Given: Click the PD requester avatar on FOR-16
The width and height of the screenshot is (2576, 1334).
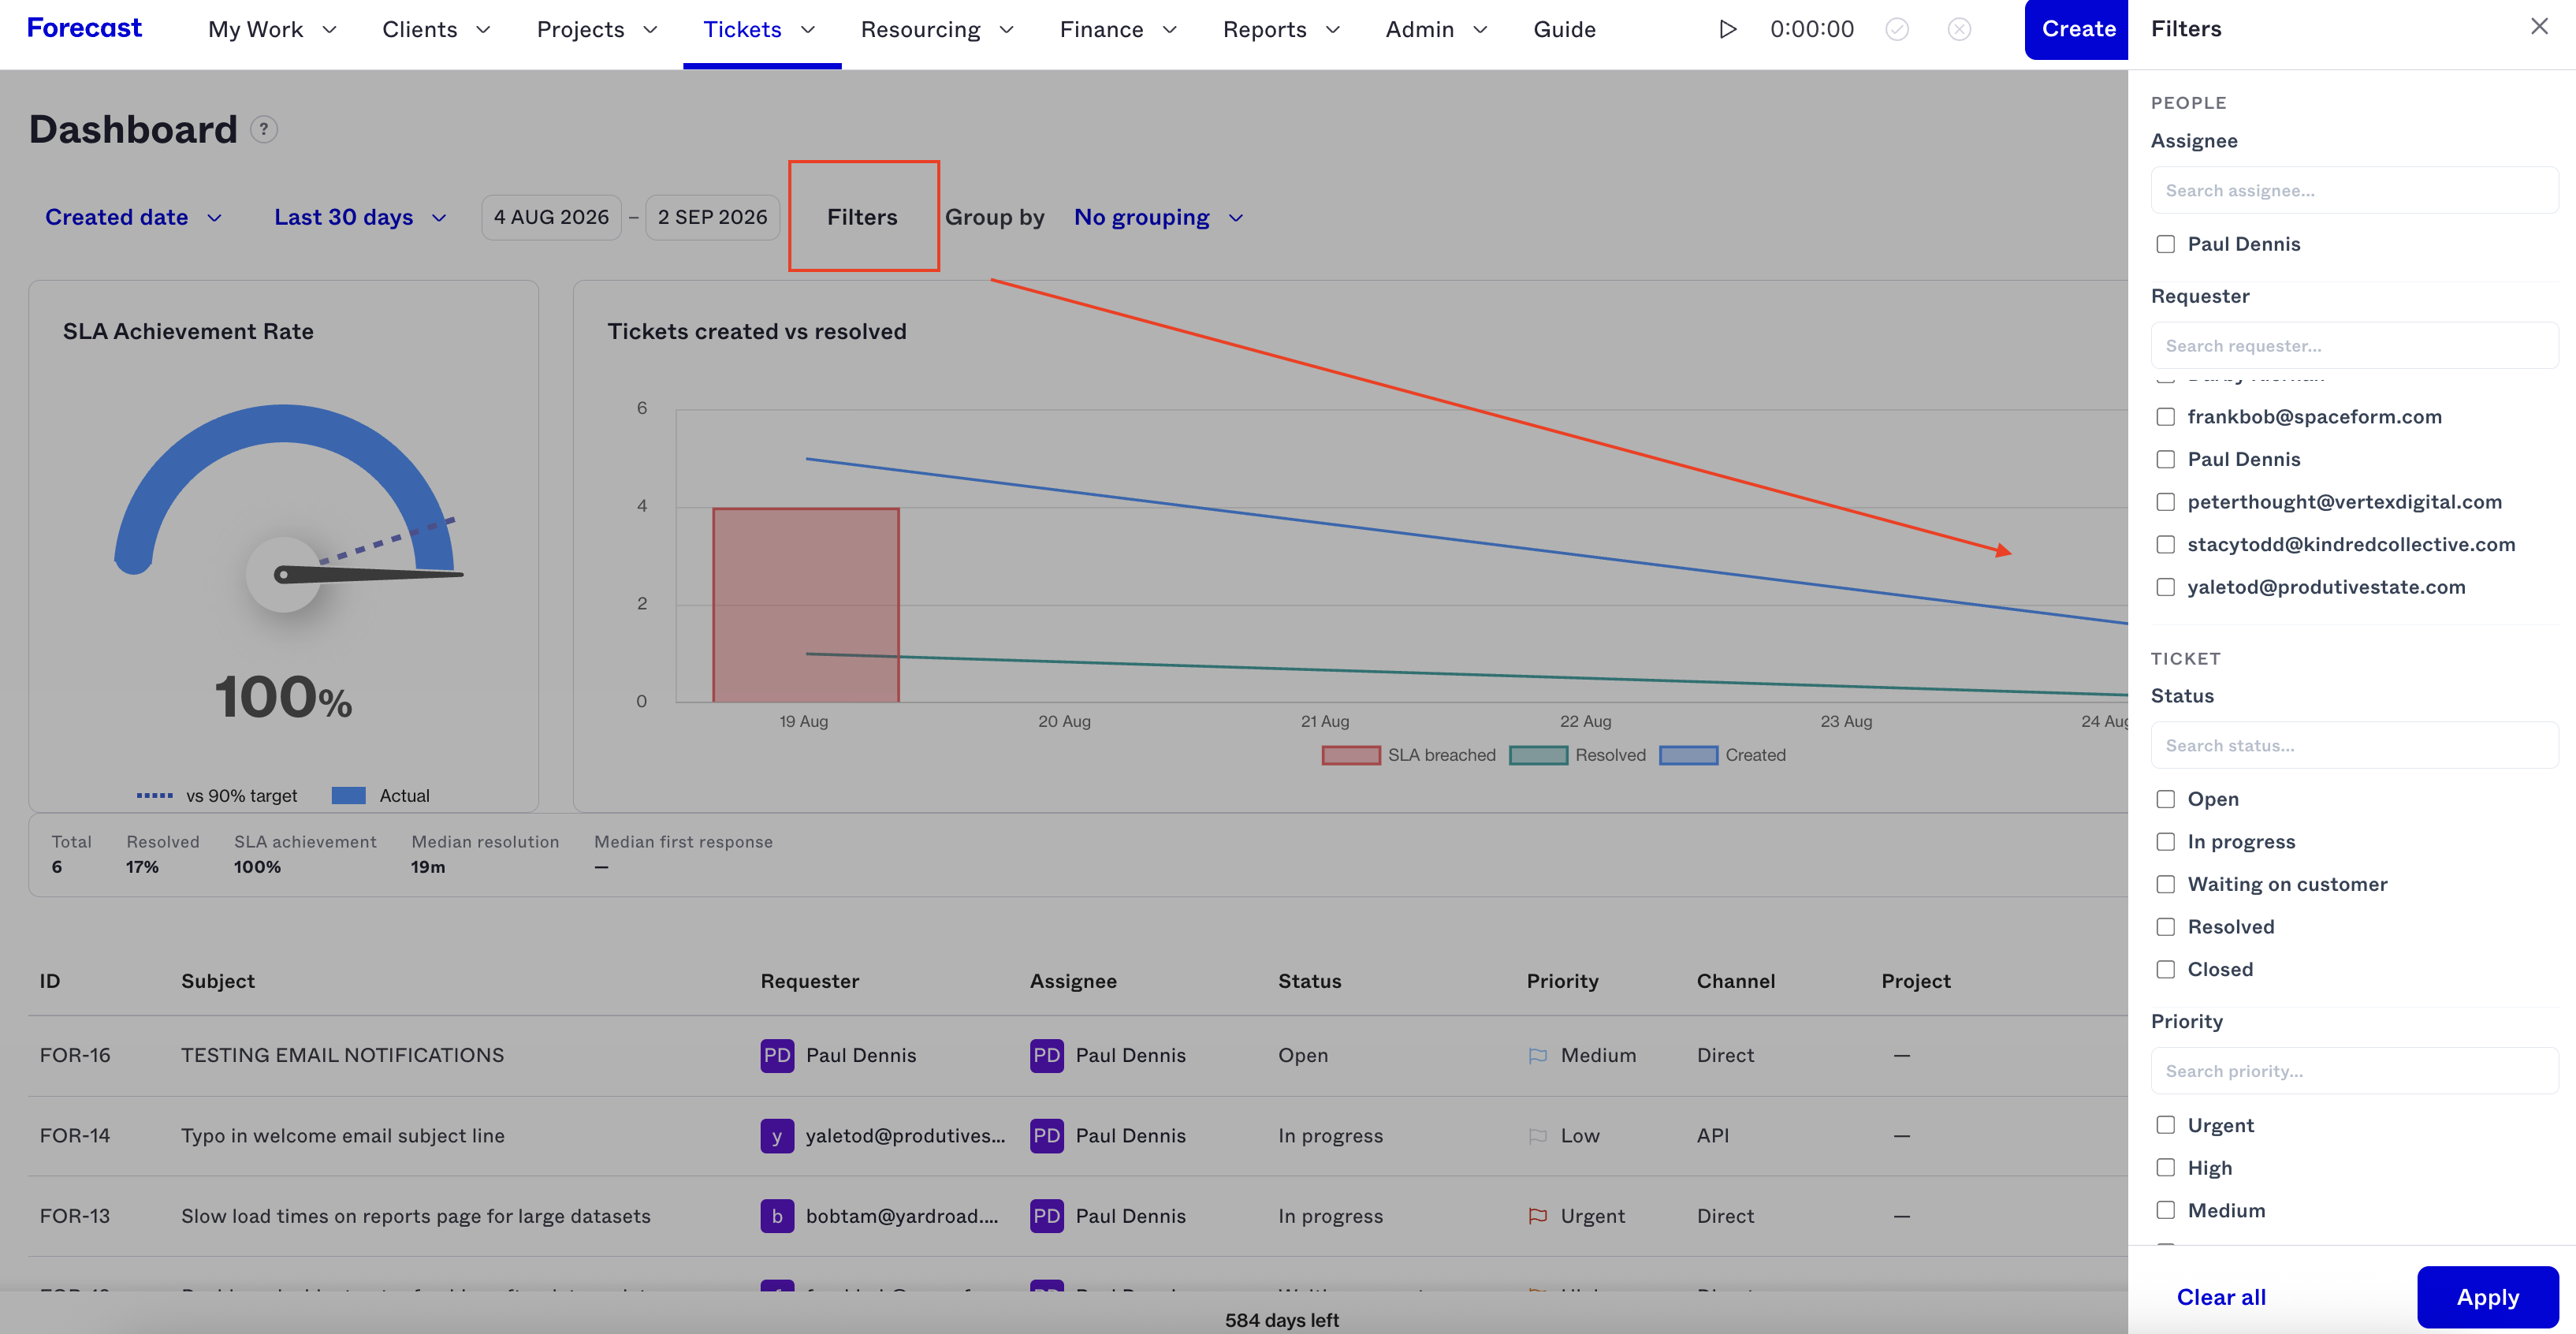Looking at the screenshot, I should [x=777, y=1055].
